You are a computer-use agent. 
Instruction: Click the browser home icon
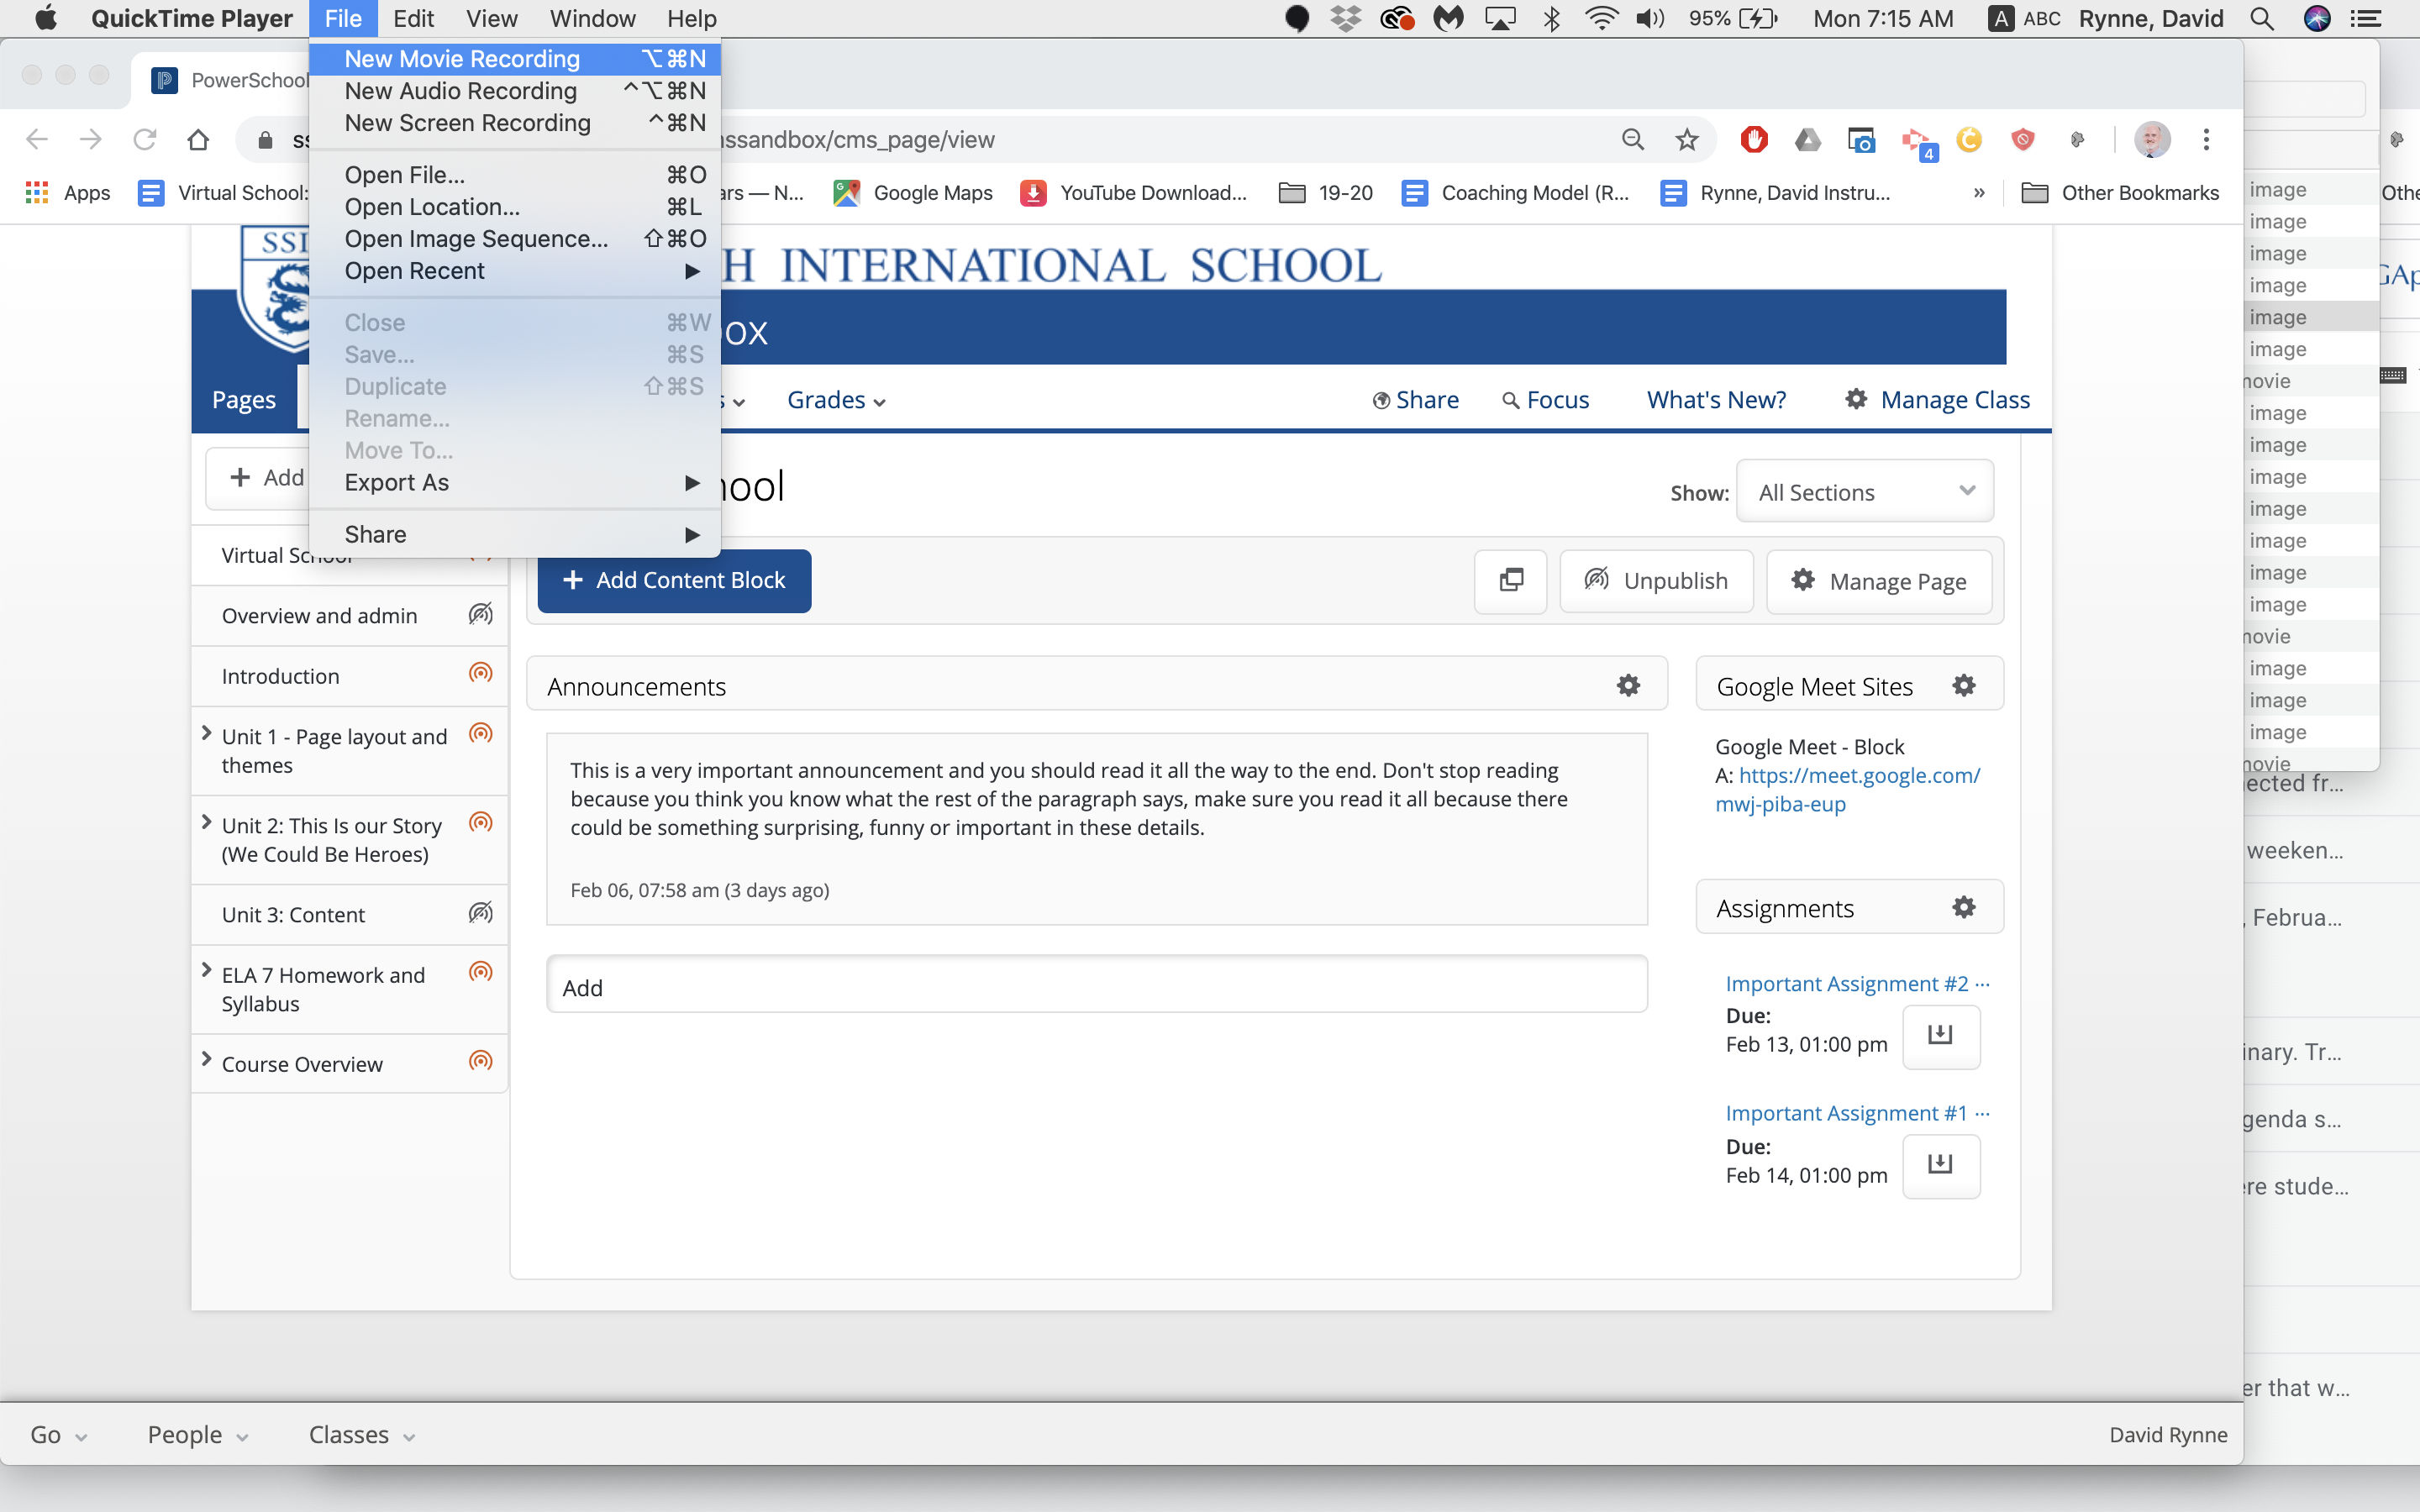[x=198, y=140]
